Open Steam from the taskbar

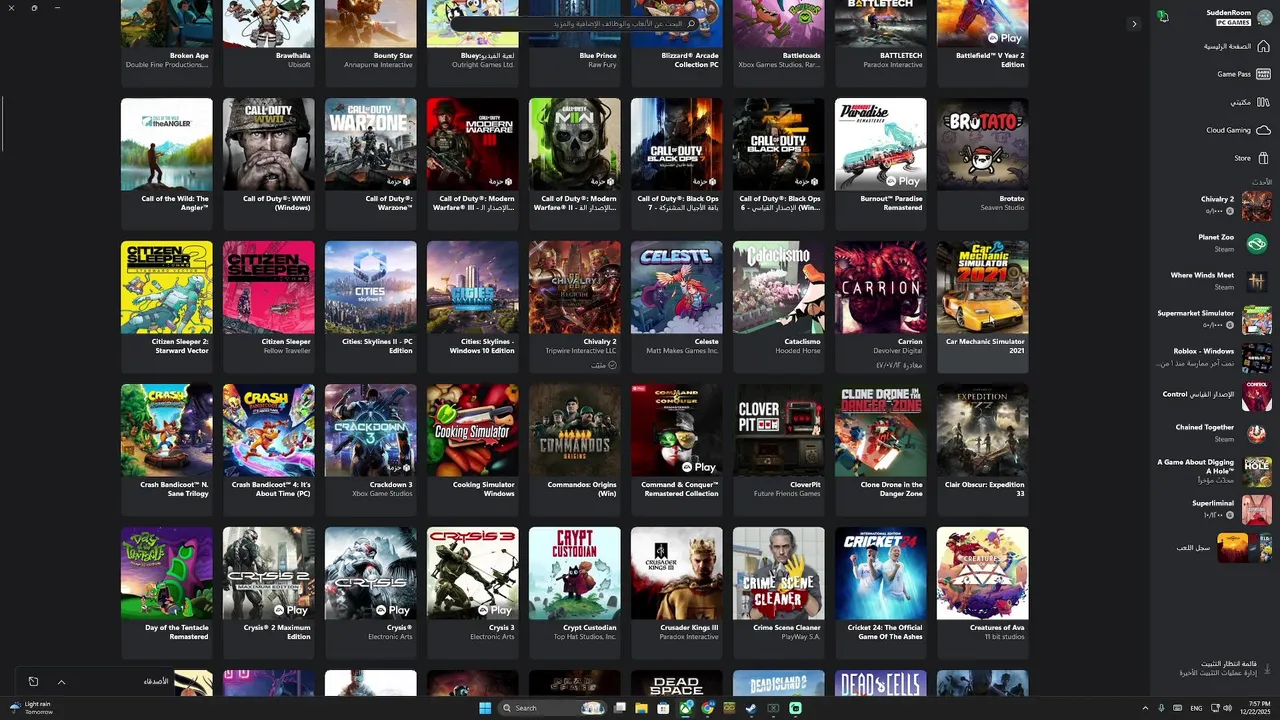tap(751, 708)
